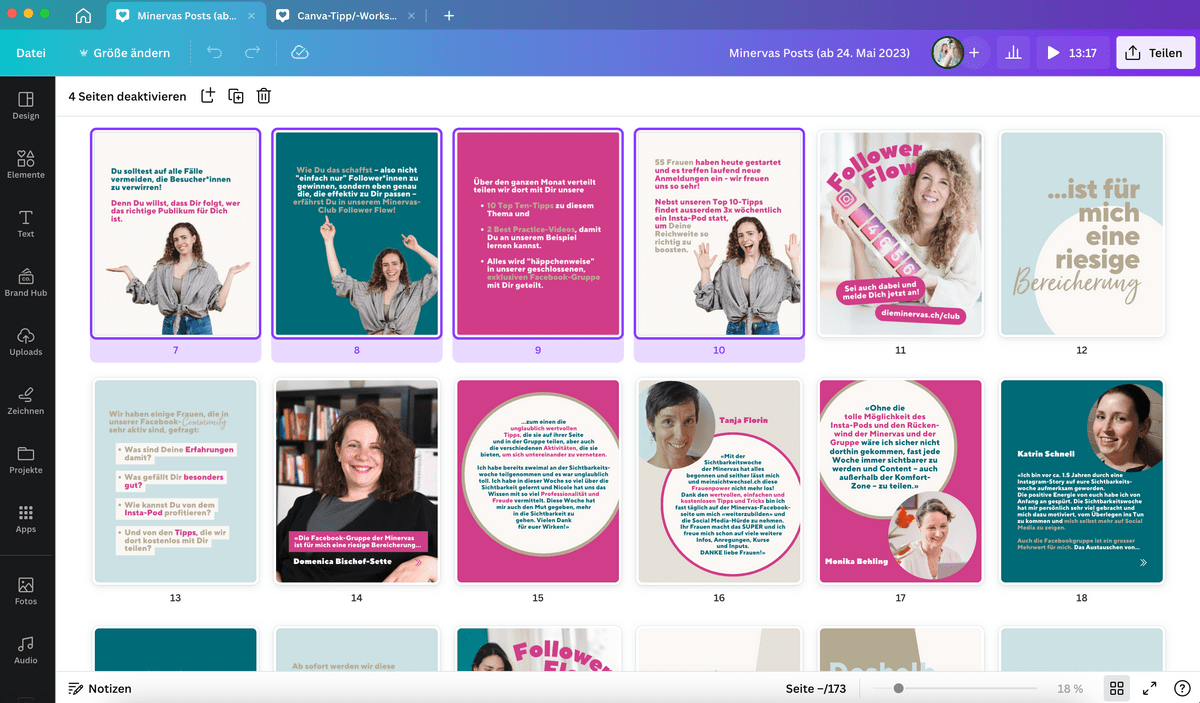Select page 12 riesige Bereicherung thumbnail
The width and height of the screenshot is (1200, 703).
click(1082, 234)
